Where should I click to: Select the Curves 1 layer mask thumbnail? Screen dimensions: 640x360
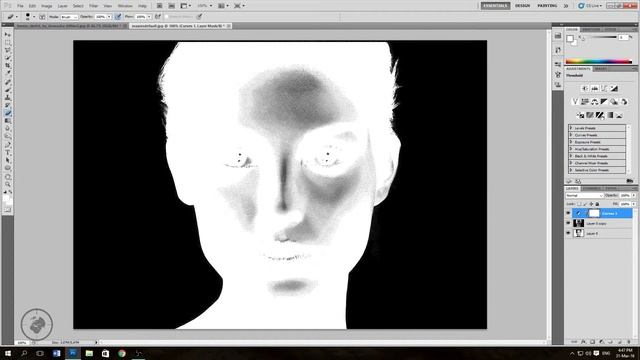click(594, 213)
